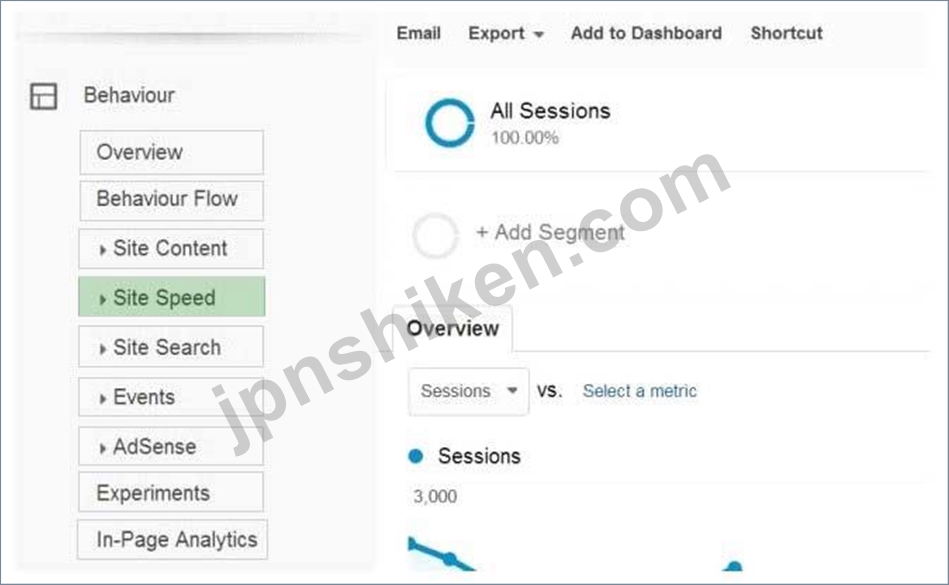Expand the Events section
949x585 pixels.
(x=171, y=397)
